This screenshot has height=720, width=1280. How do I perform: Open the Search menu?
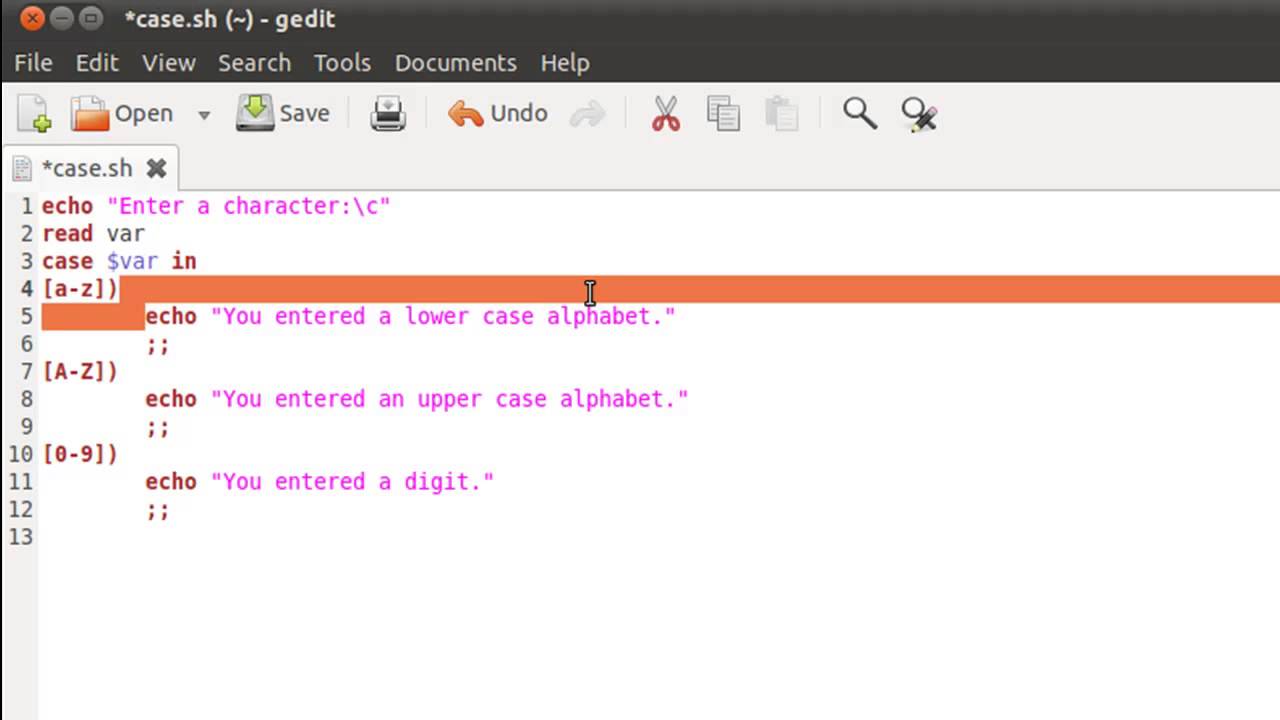[254, 62]
